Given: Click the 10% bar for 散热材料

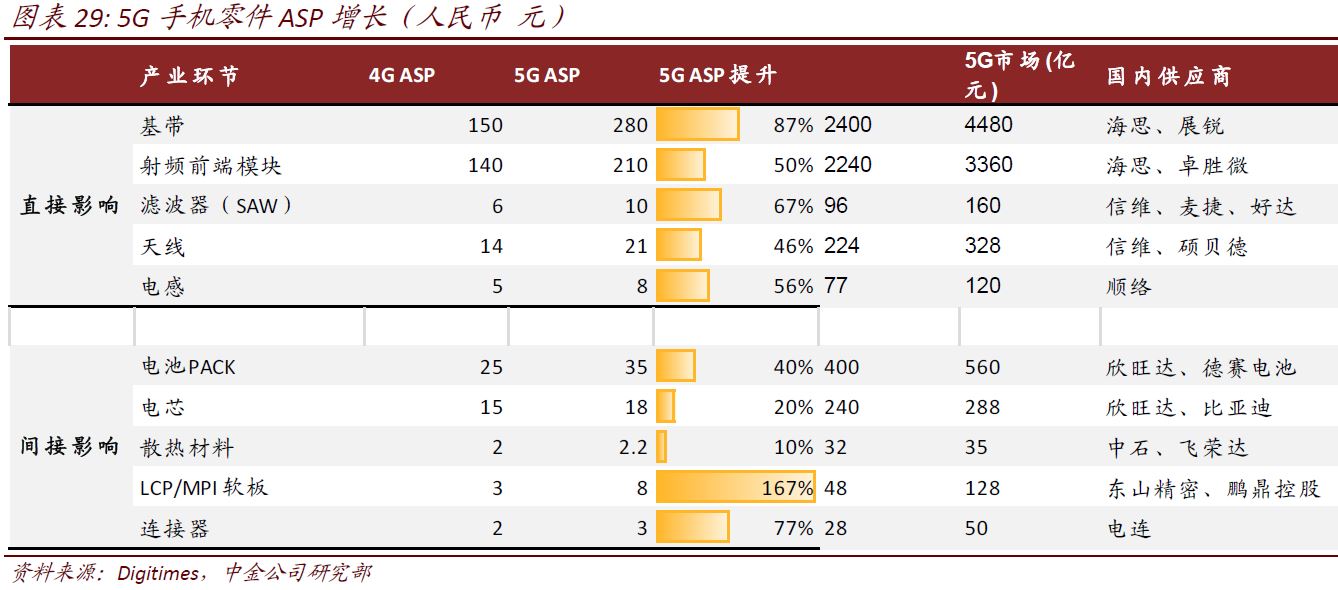Looking at the screenshot, I should point(661,447).
